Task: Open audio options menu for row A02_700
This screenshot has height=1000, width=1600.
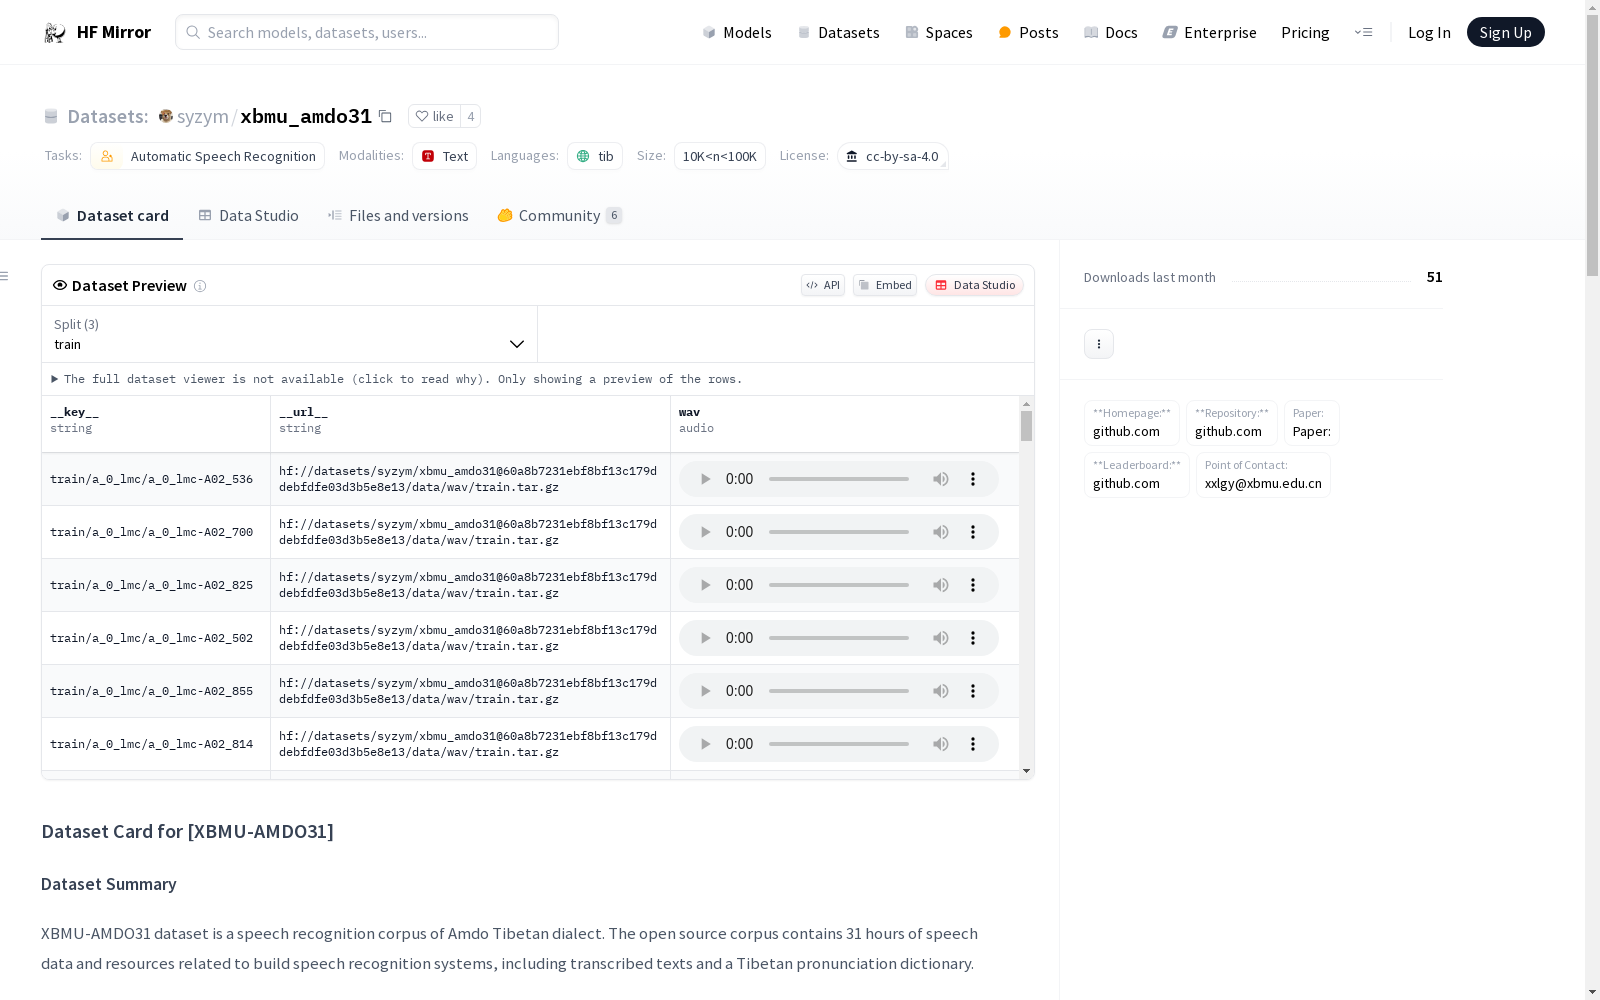Action: click(x=973, y=532)
